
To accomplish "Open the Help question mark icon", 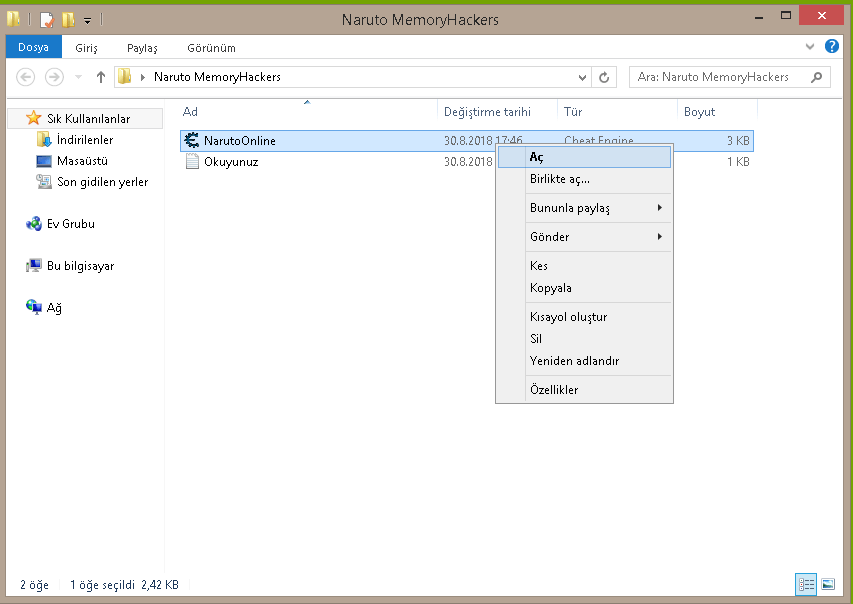I will pyautogui.click(x=831, y=46).
